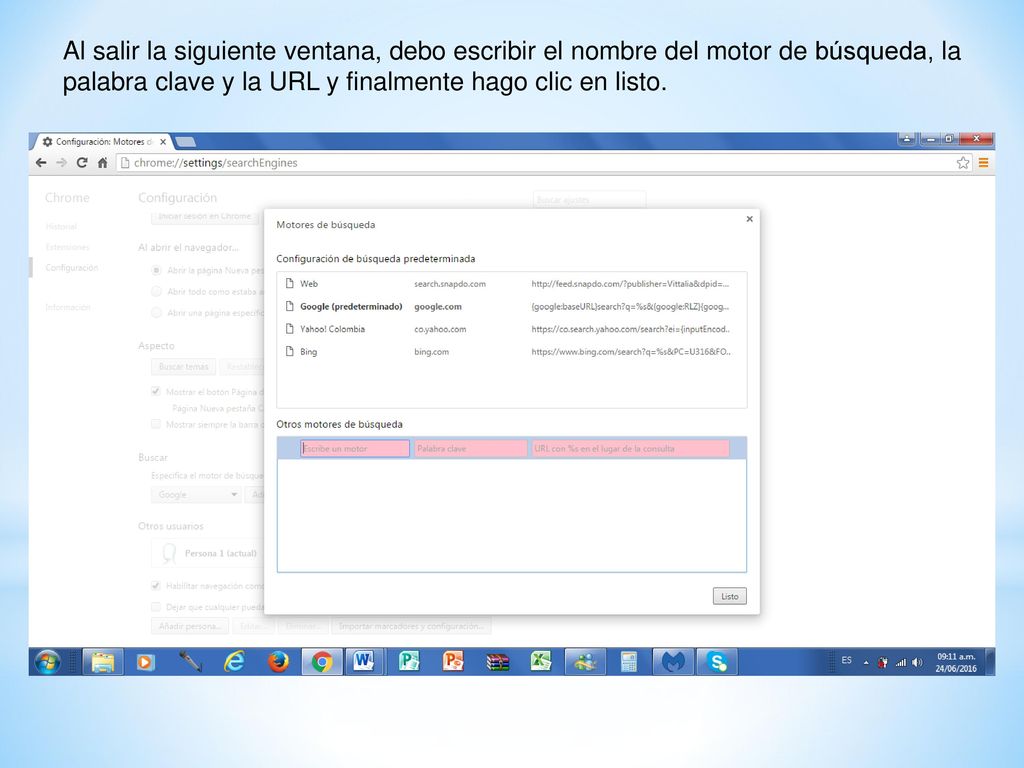Click 'Importar marcadores y configuración' button
This screenshot has height=768, width=1024.
(411, 626)
